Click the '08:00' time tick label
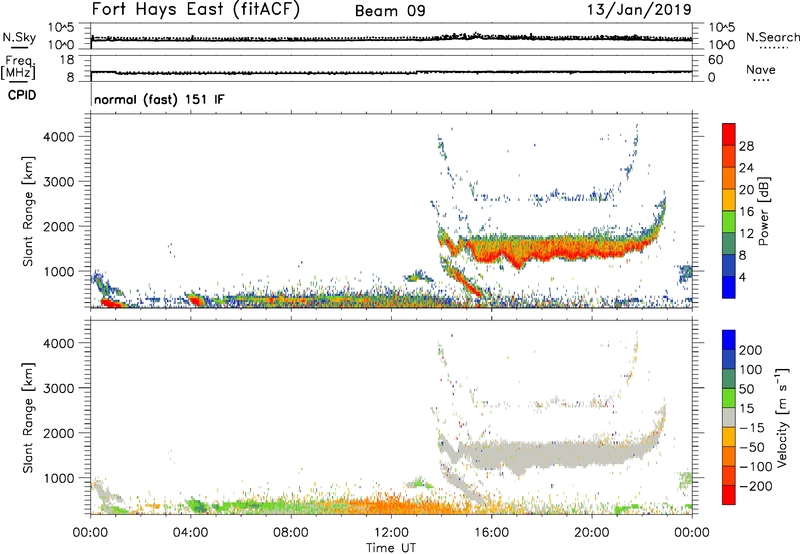This screenshot has height=554, width=800. pos(291,533)
